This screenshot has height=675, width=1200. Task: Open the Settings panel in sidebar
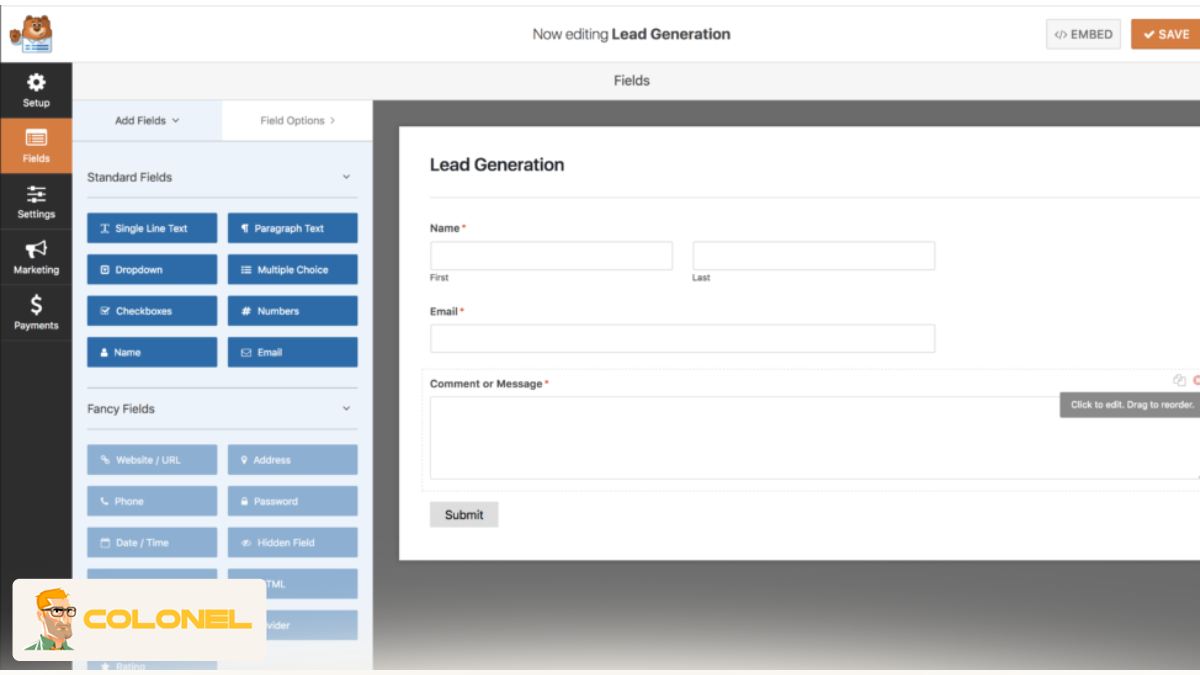click(x=36, y=203)
